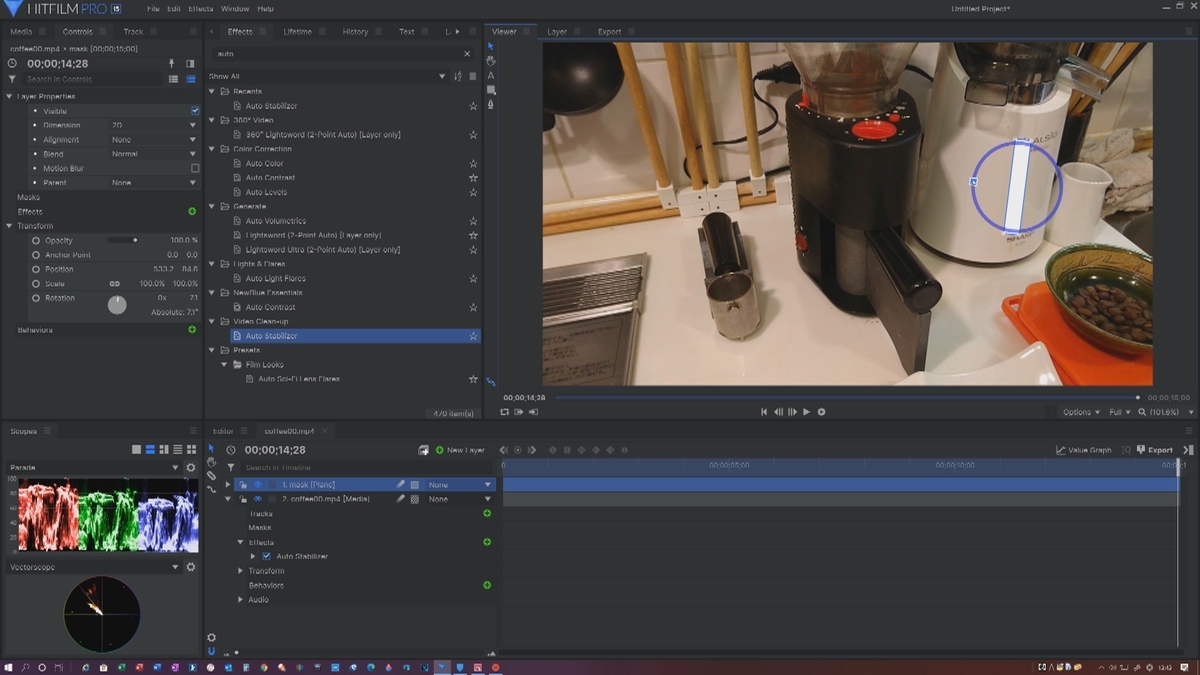Collapse the Color Correction effects folder

[212, 149]
